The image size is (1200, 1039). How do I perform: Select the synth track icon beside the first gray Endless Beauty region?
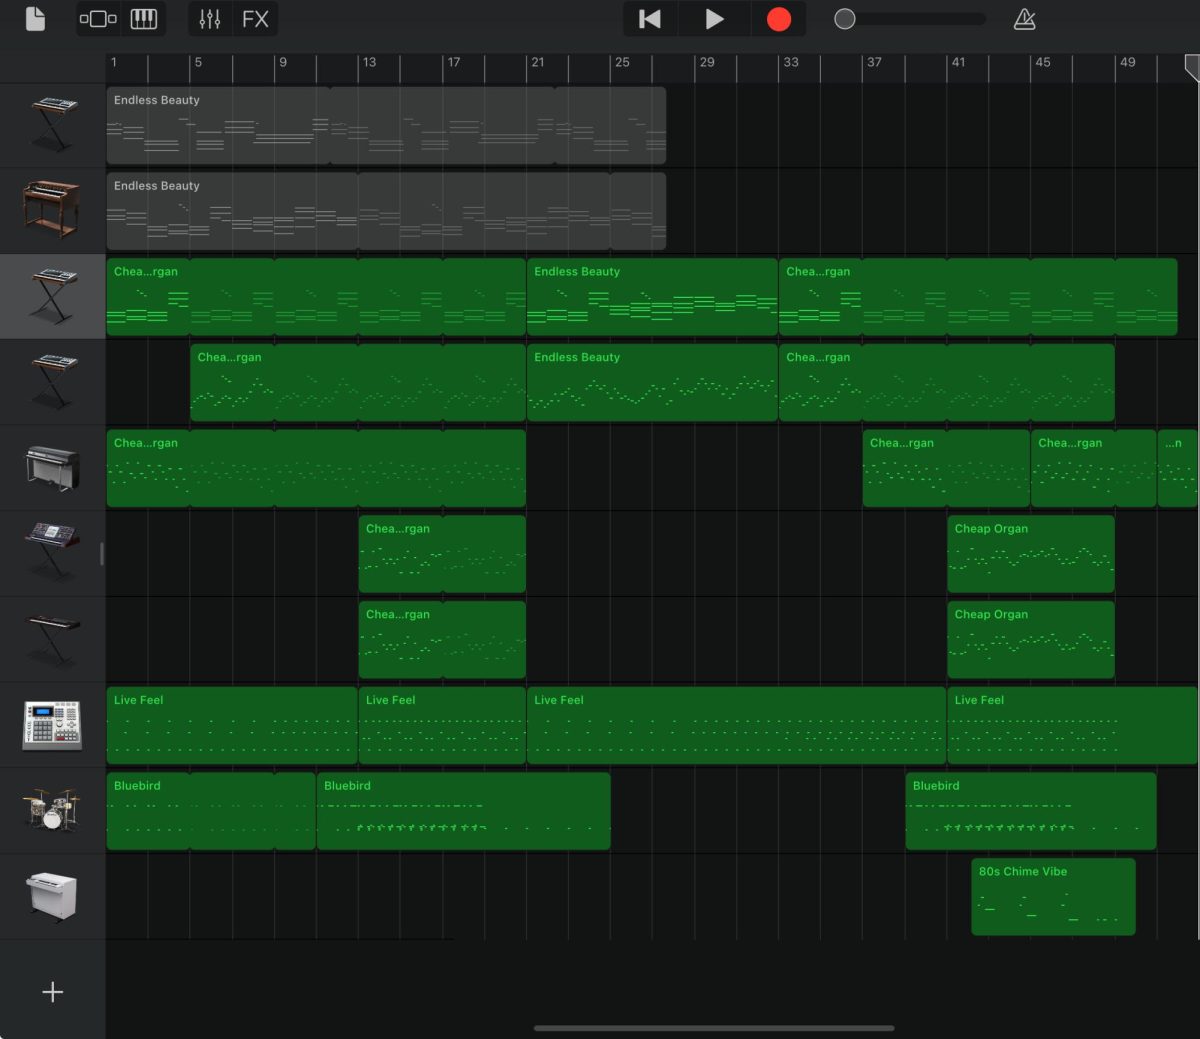(52, 124)
